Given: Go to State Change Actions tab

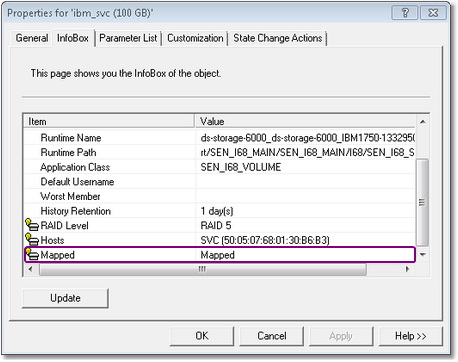Looking at the screenshot, I should click(278, 38).
